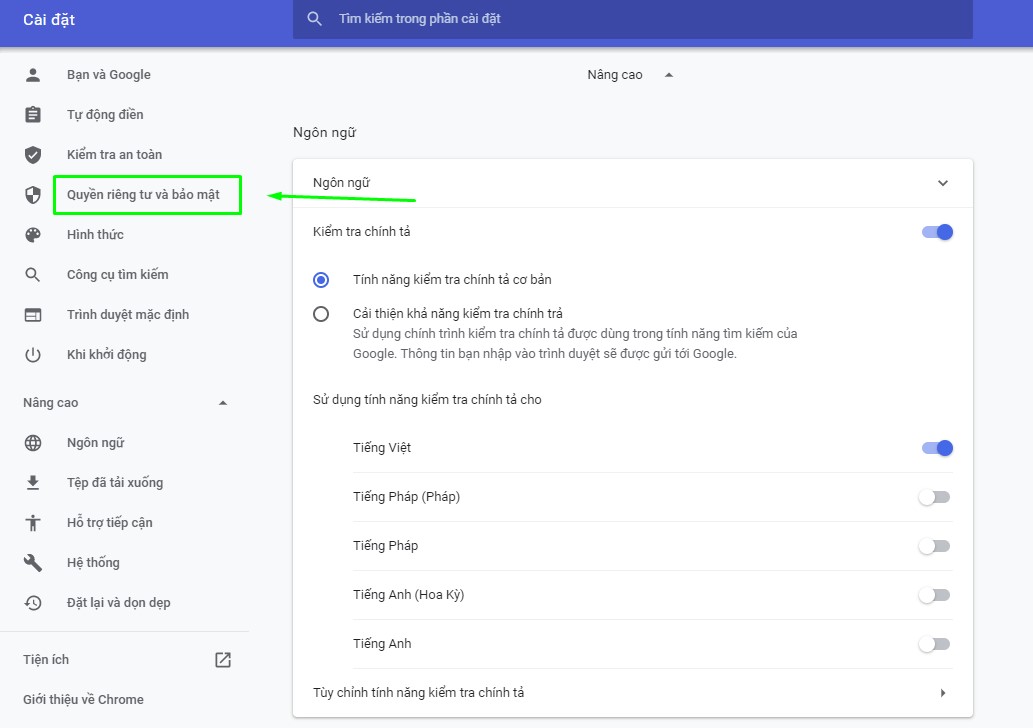Image resolution: width=1033 pixels, height=728 pixels.
Task: Turn on the plain Tiếng Pháp switch
Action: coord(935,546)
